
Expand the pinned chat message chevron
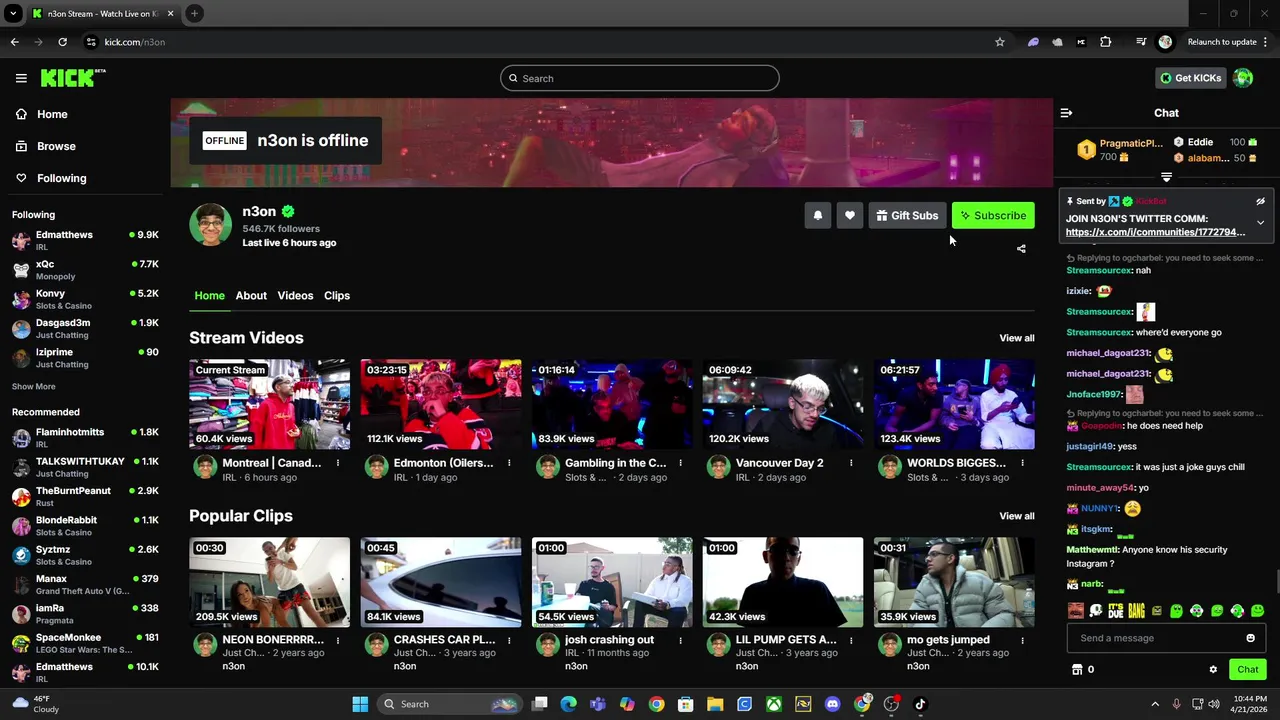tap(1260, 222)
